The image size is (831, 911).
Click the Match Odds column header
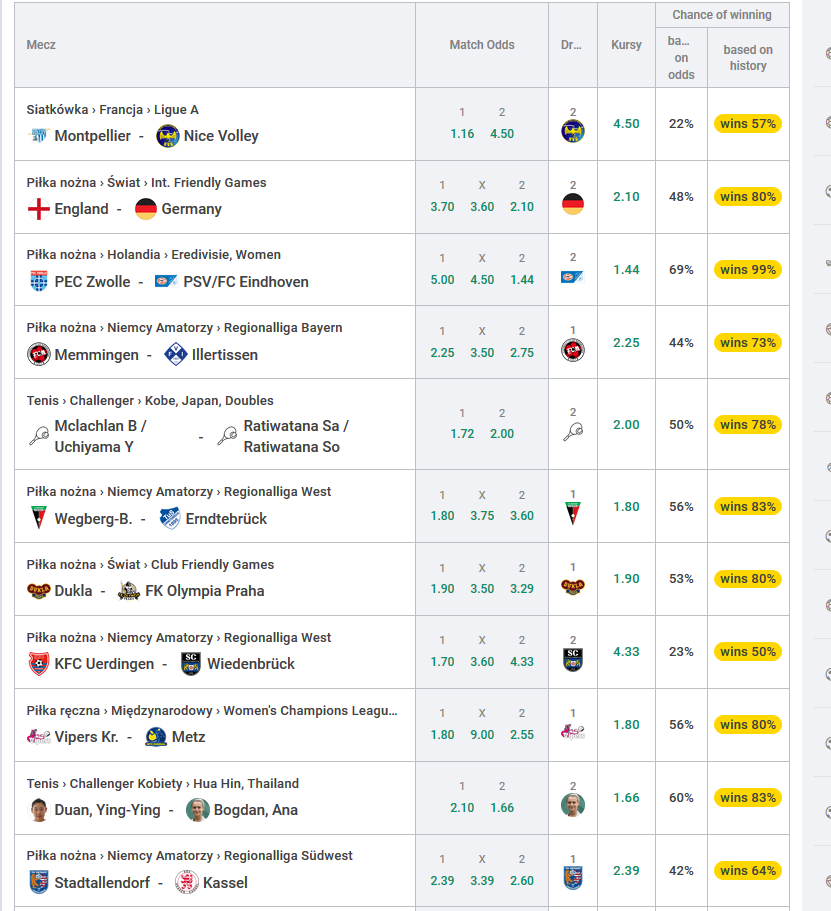coord(482,45)
